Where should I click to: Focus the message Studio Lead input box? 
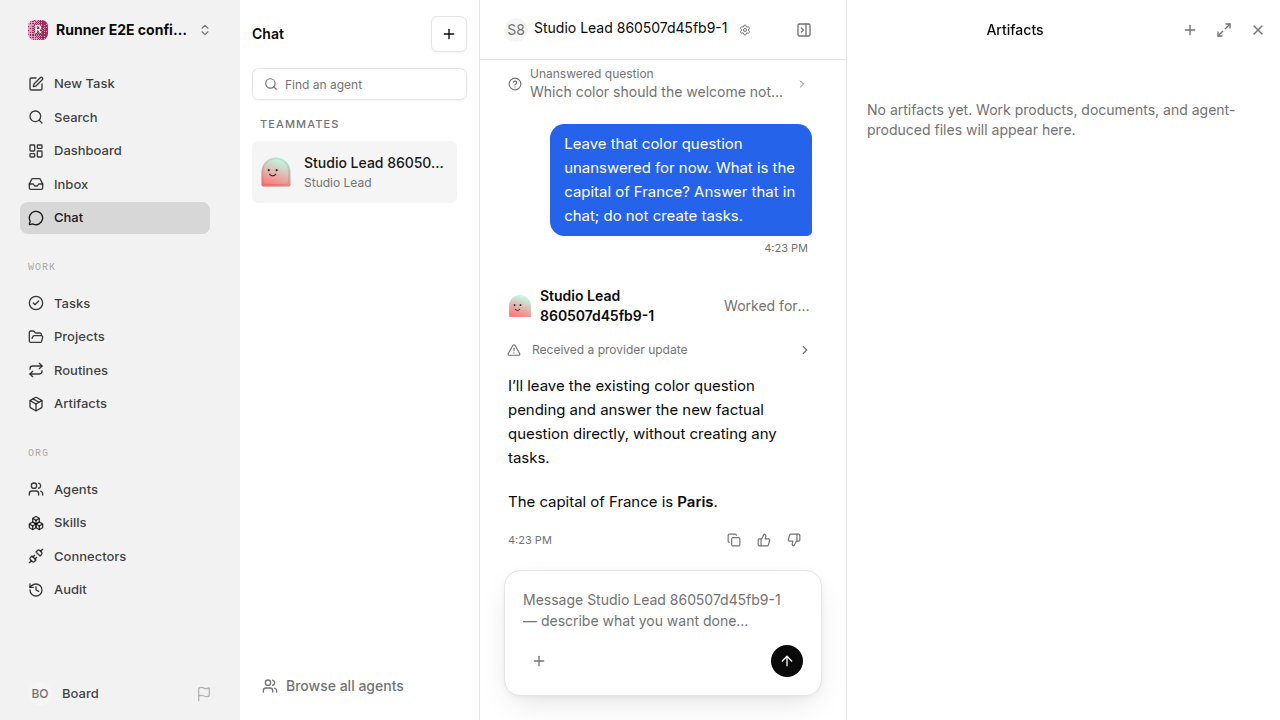click(x=663, y=610)
